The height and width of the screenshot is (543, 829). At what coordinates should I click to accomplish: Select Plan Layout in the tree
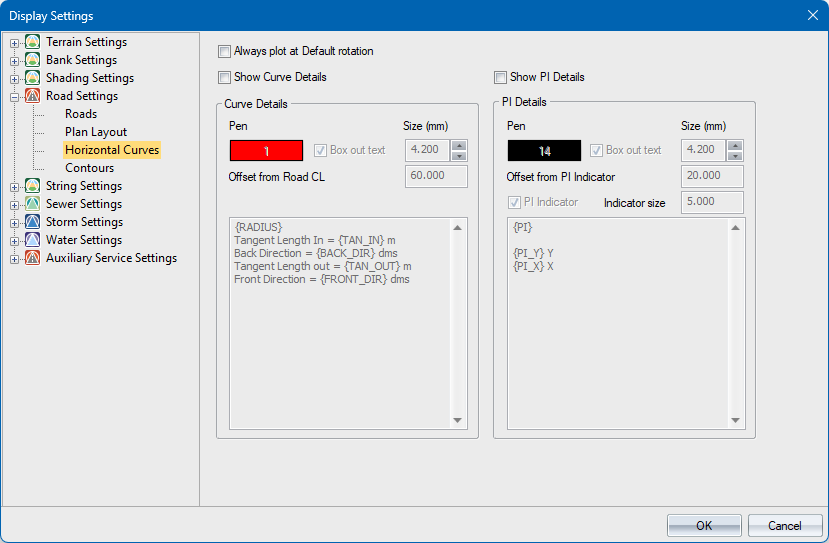[96, 132]
